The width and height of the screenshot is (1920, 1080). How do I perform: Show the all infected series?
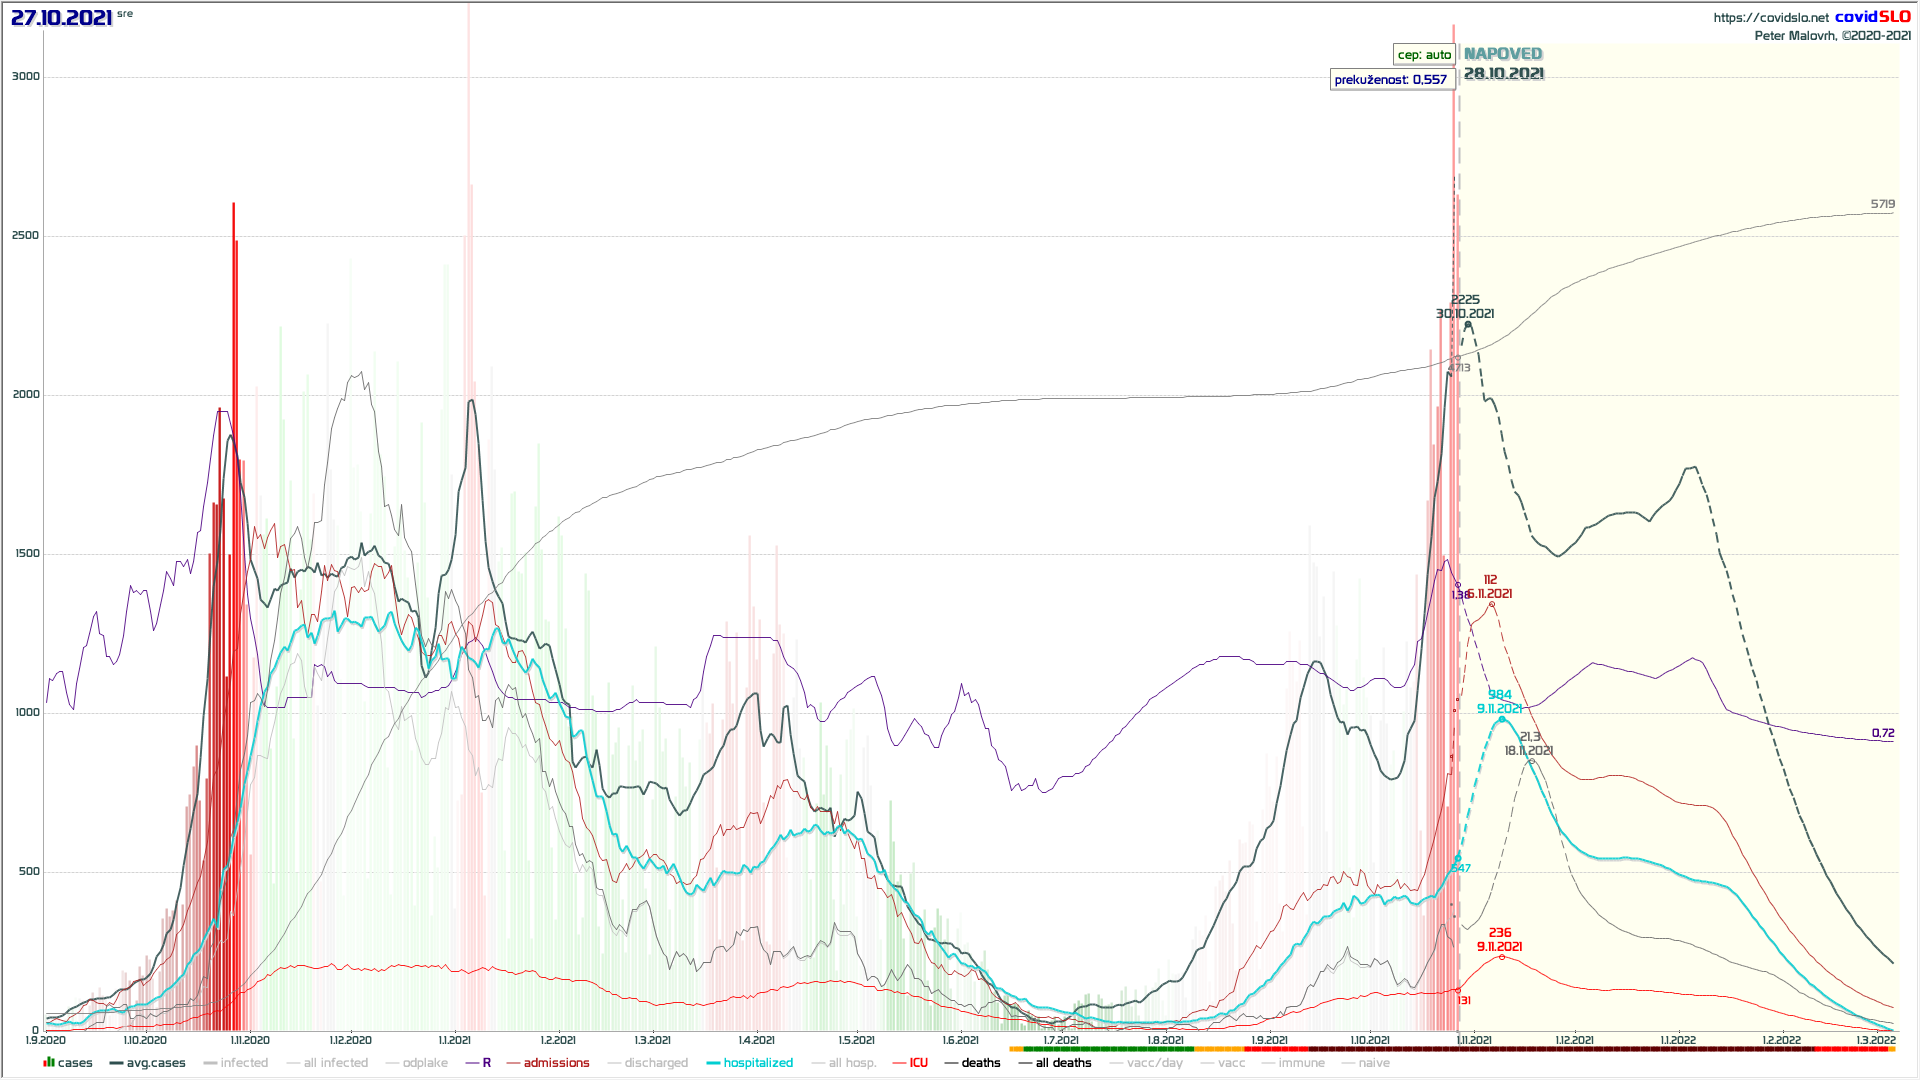[x=335, y=1063]
